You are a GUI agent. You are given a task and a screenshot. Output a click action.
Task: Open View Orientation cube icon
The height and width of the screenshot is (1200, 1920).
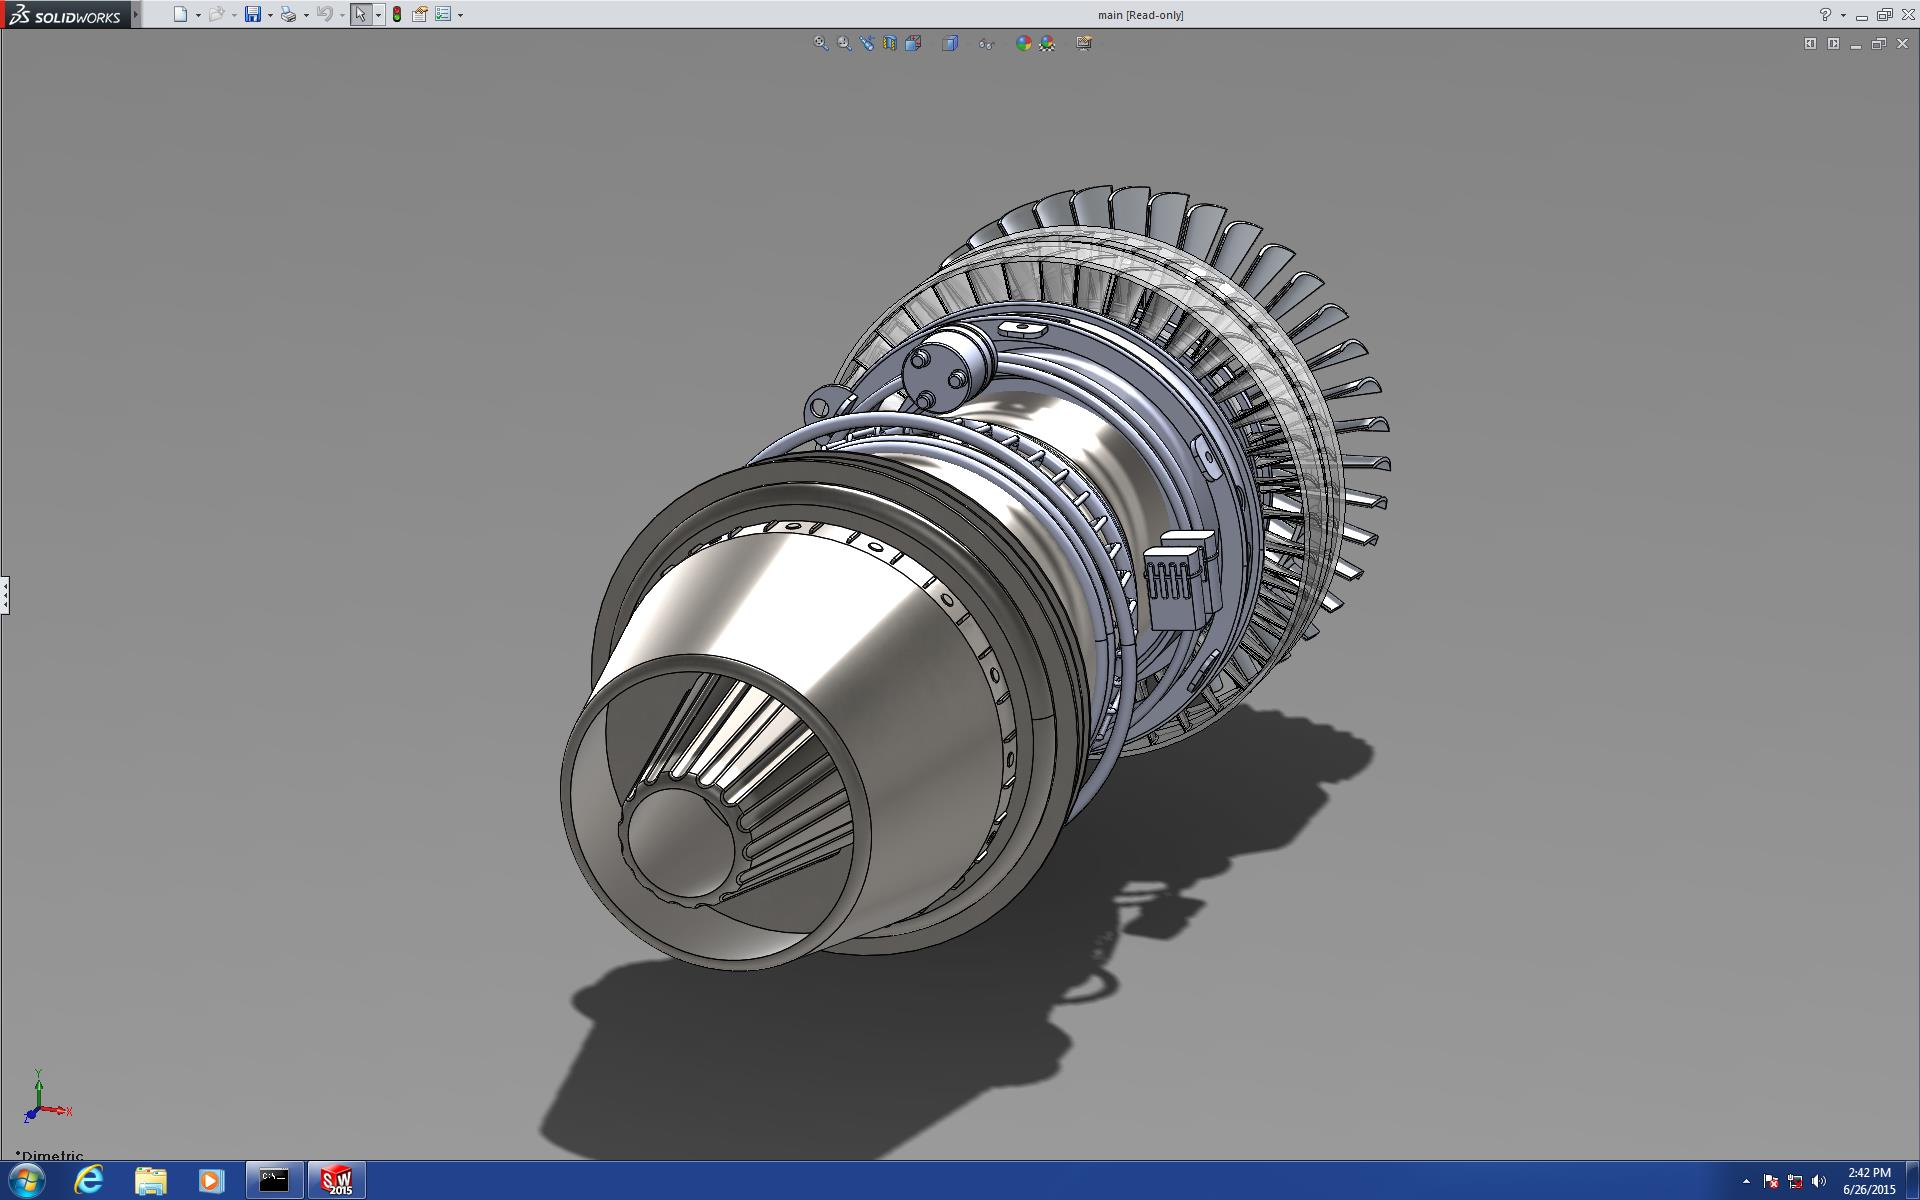pos(913,43)
